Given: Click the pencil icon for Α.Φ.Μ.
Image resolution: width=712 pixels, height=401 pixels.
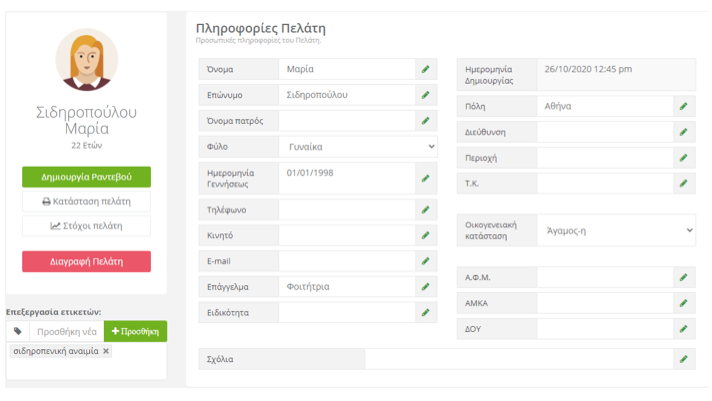Looking at the screenshot, I should tap(683, 277).
